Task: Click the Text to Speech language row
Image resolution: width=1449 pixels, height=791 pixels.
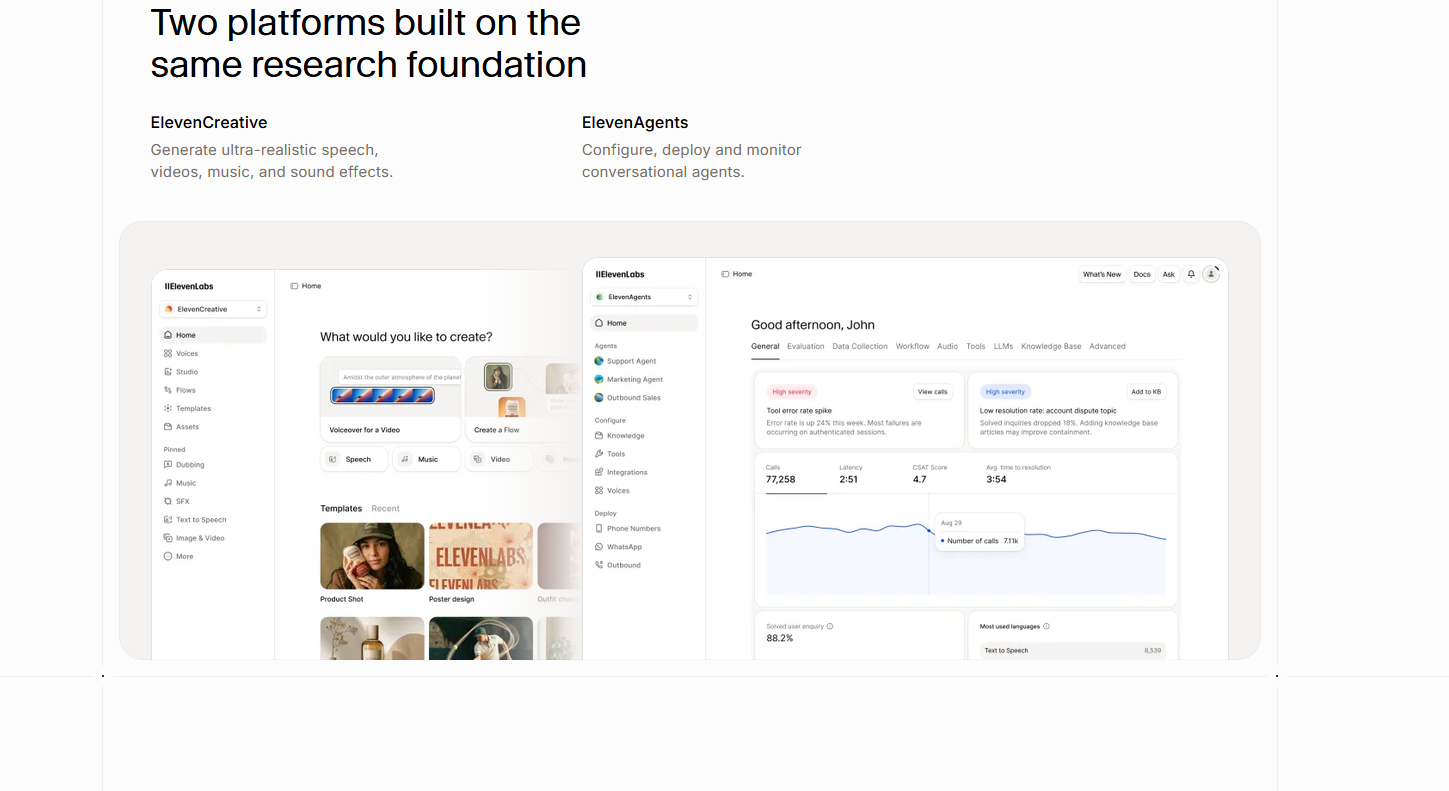Action: [x=1073, y=651]
